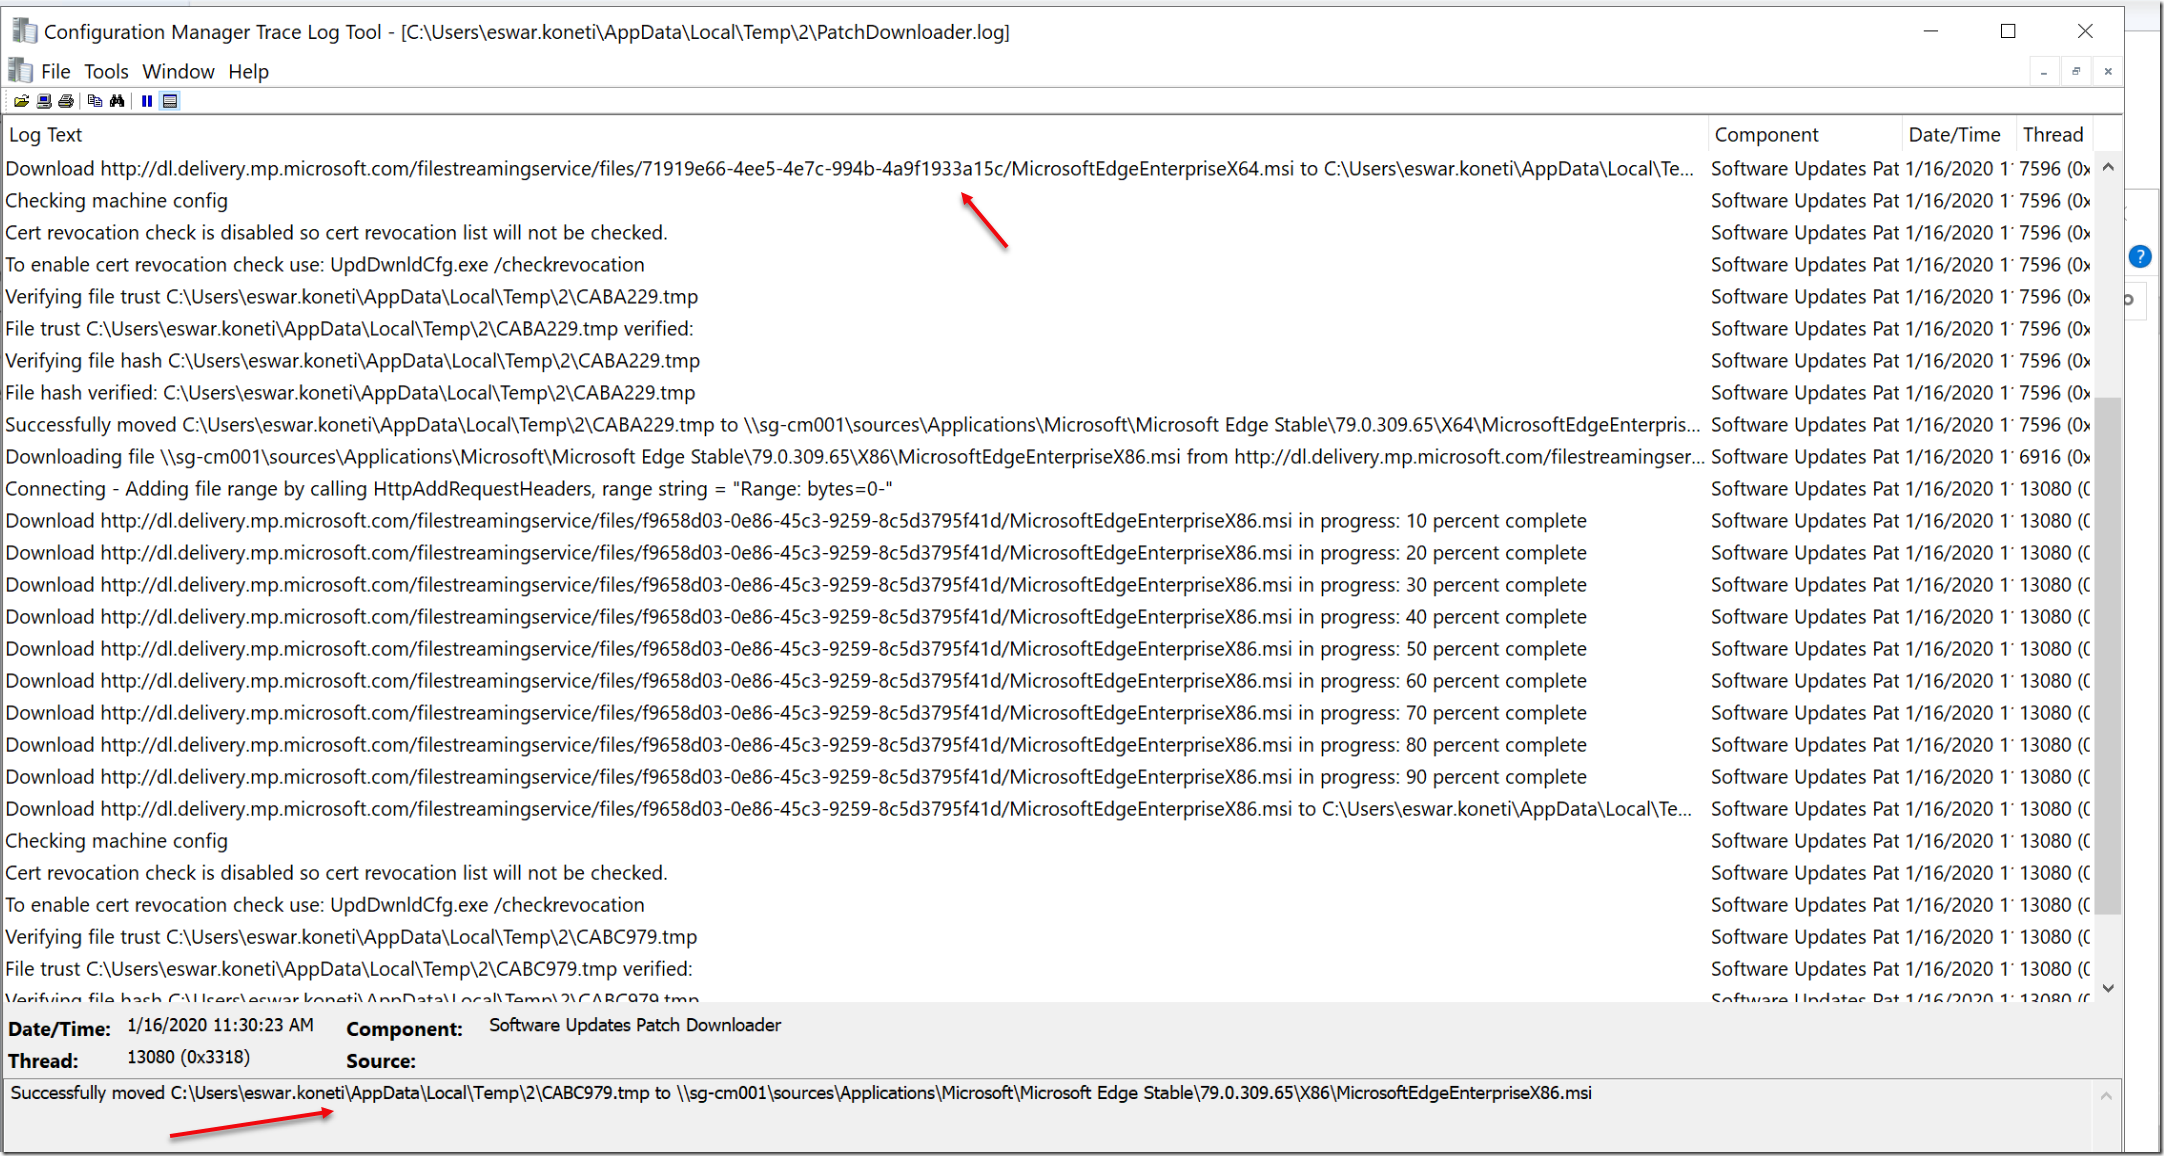Open the File menu
2164x1156 pixels.
coord(55,71)
